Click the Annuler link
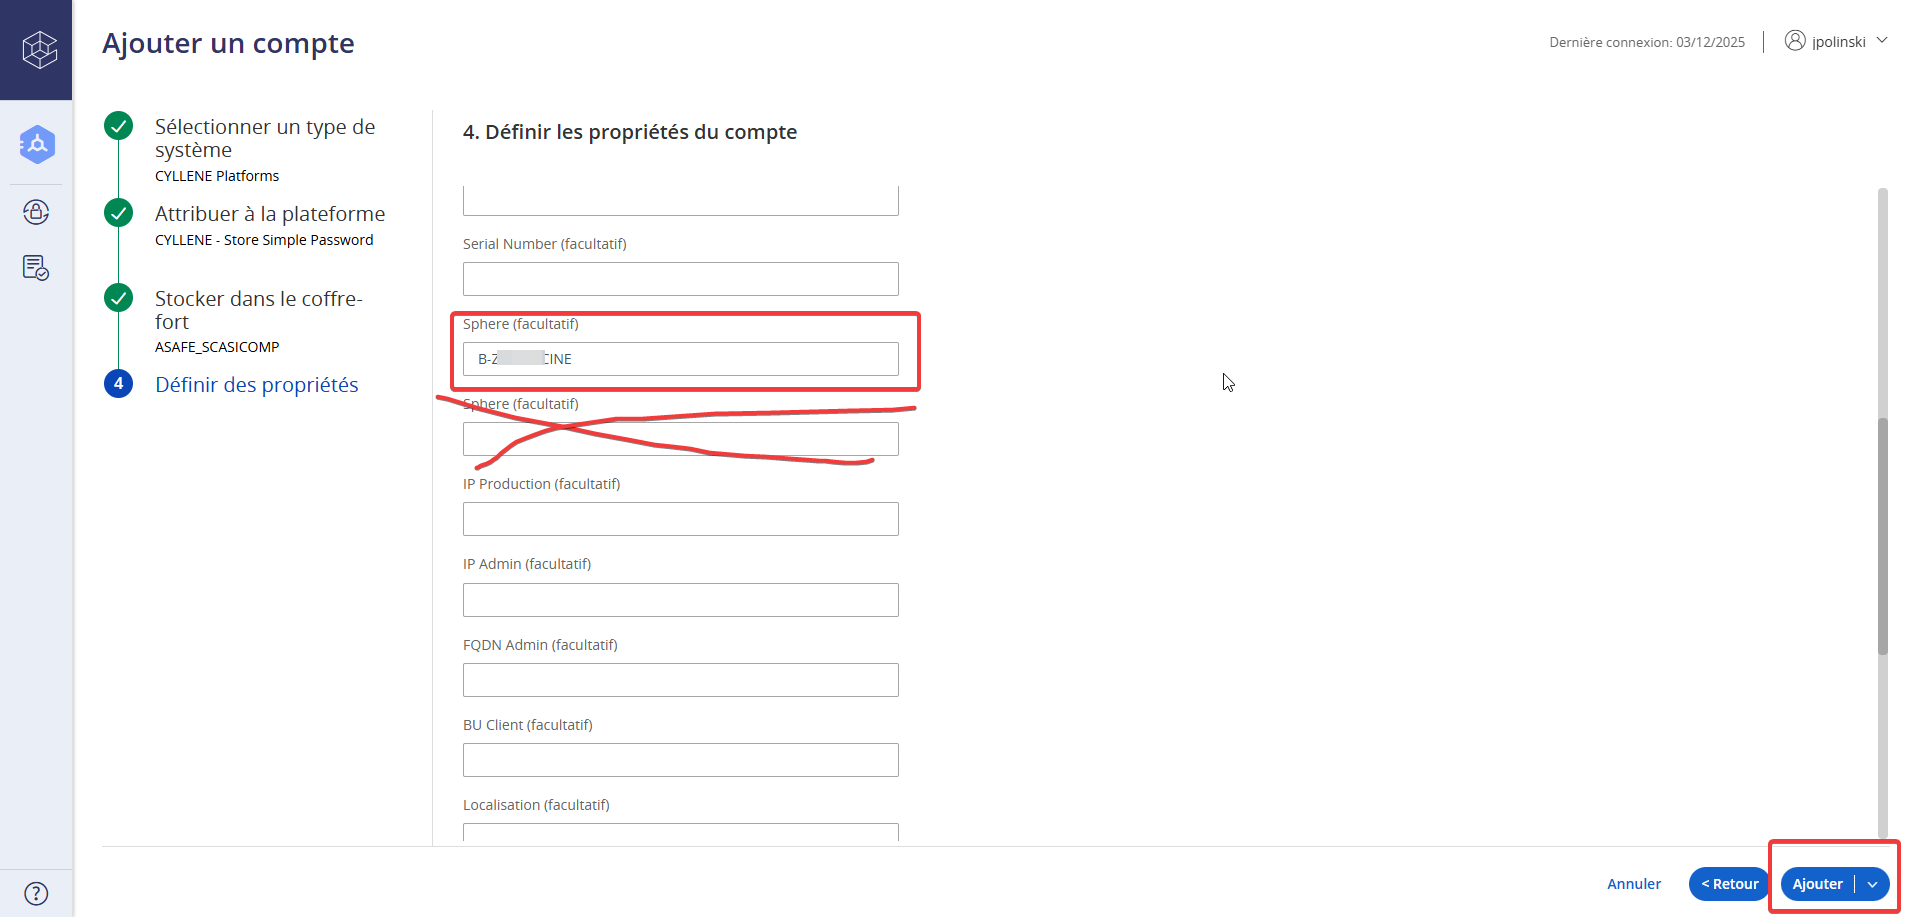This screenshot has width=1920, height=917. point(1633,884)
